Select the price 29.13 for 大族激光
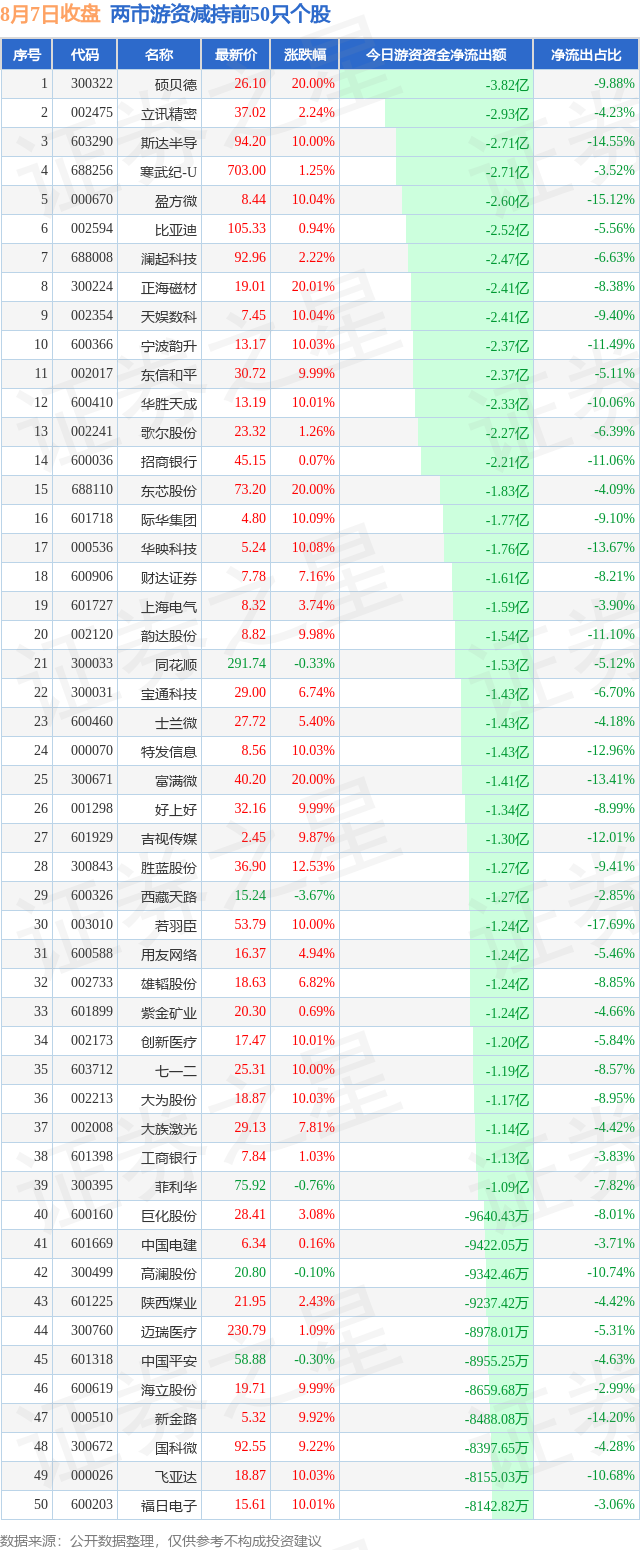Viewport: 640px width, 1550px height. 250,1128
